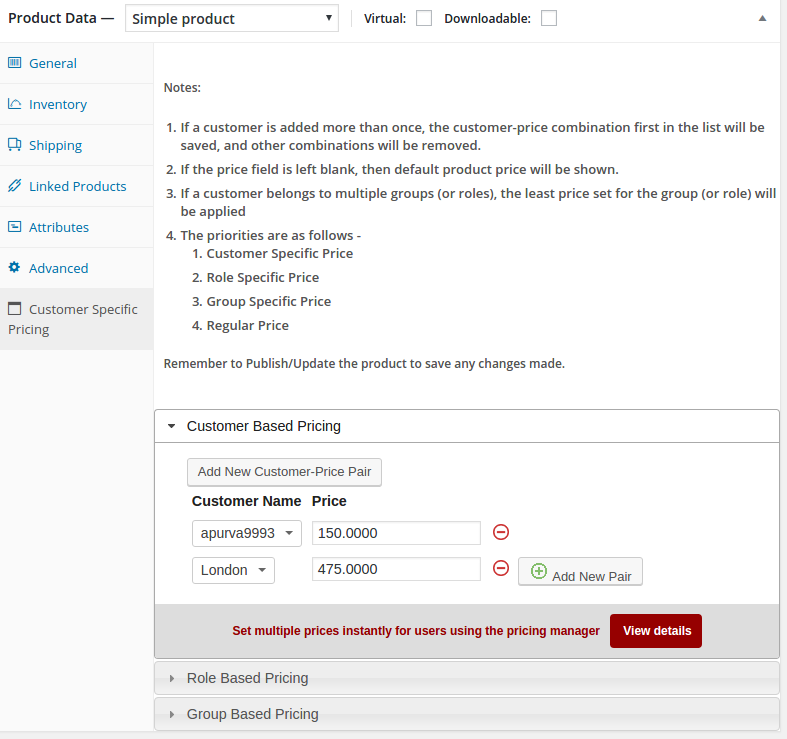Switch to the Shipping tab
Viewport: 787px width, 739px height.
(x=76, y=146)
